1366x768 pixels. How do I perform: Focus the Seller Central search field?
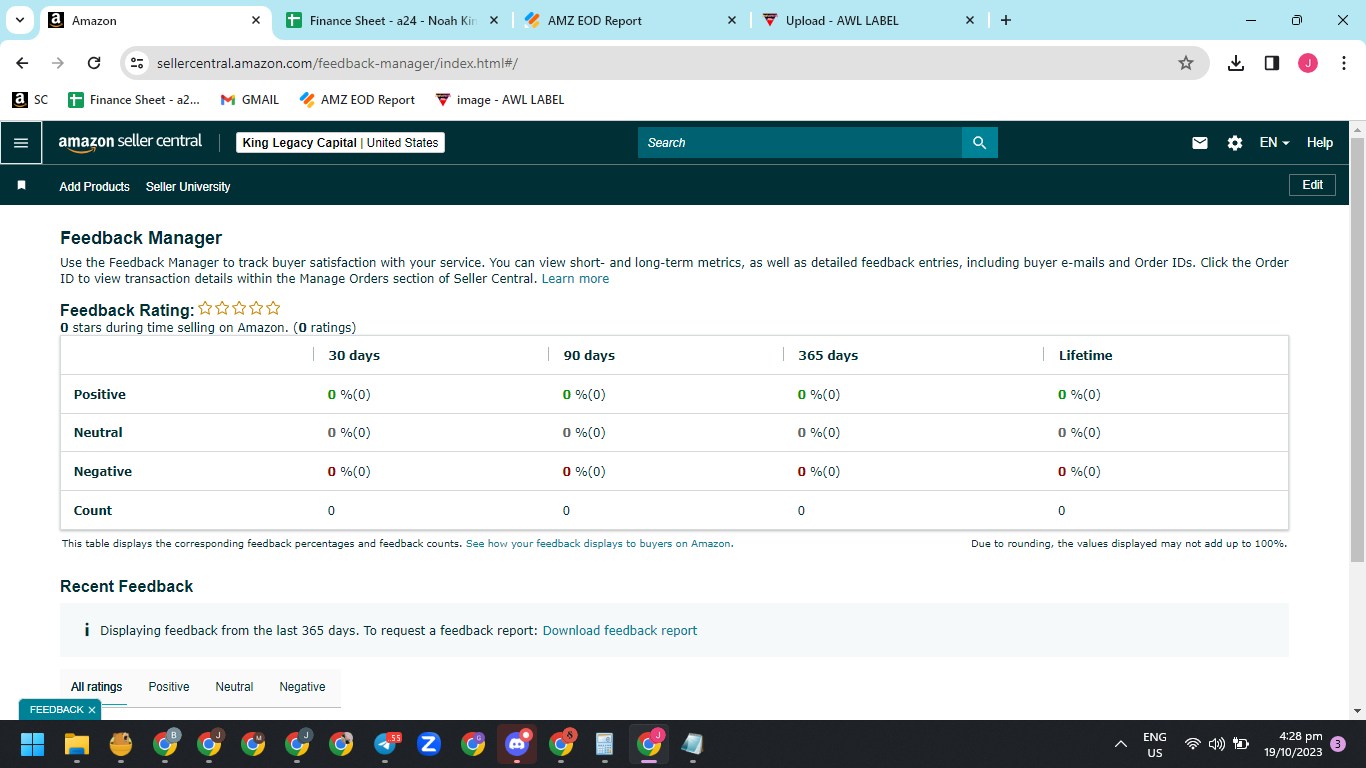[x=800, y=143]
